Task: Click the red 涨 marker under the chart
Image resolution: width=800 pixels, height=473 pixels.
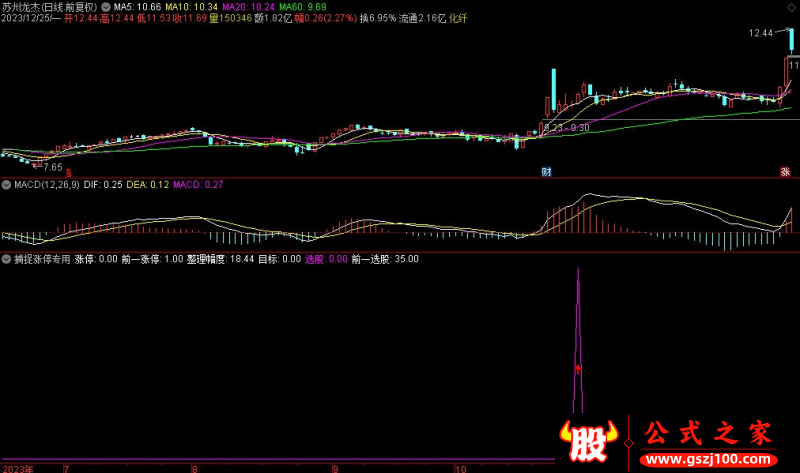Action: pos(785,171)
